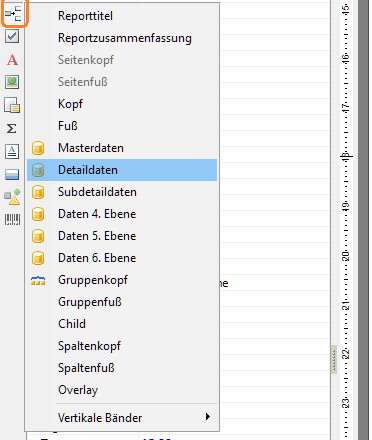The image size is (372, 440).
Task: Insert a Spaltenfuß band
Action: (x=122, y=368)
